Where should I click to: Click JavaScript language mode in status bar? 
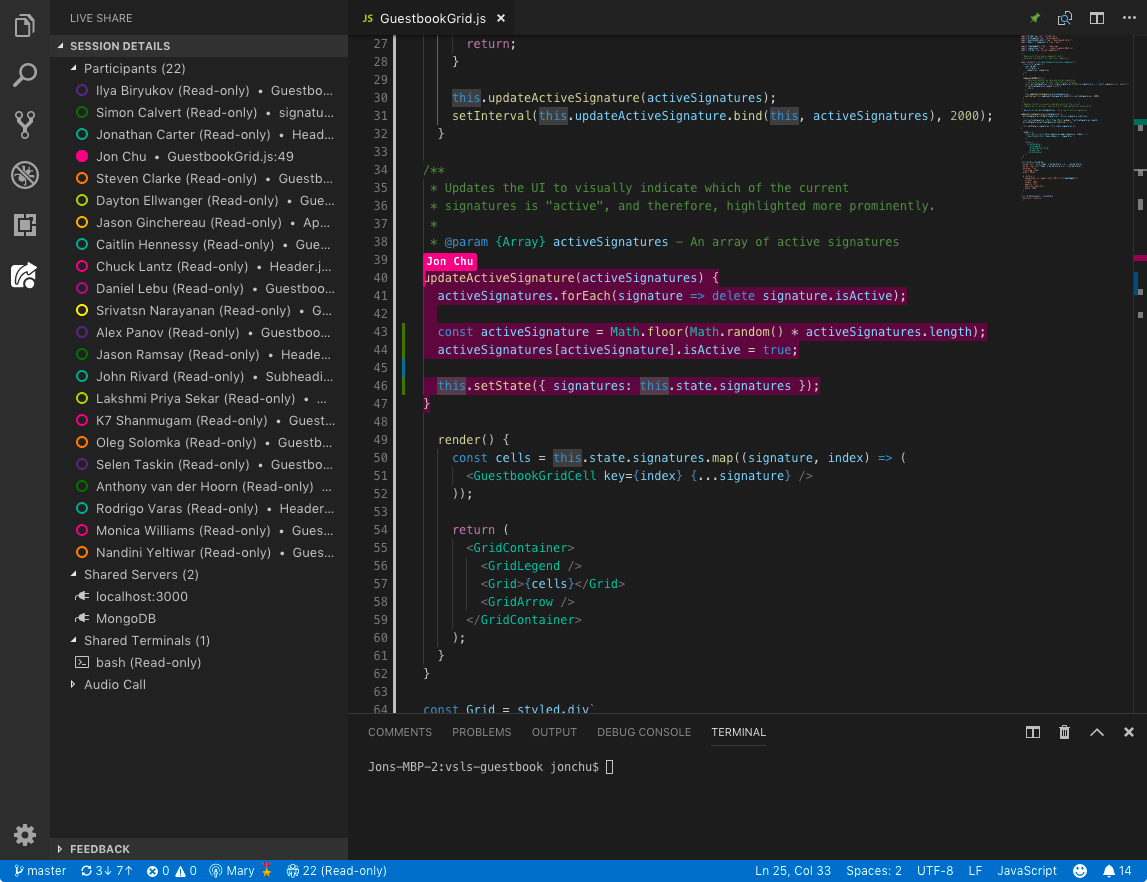(x=1026, y=870)
